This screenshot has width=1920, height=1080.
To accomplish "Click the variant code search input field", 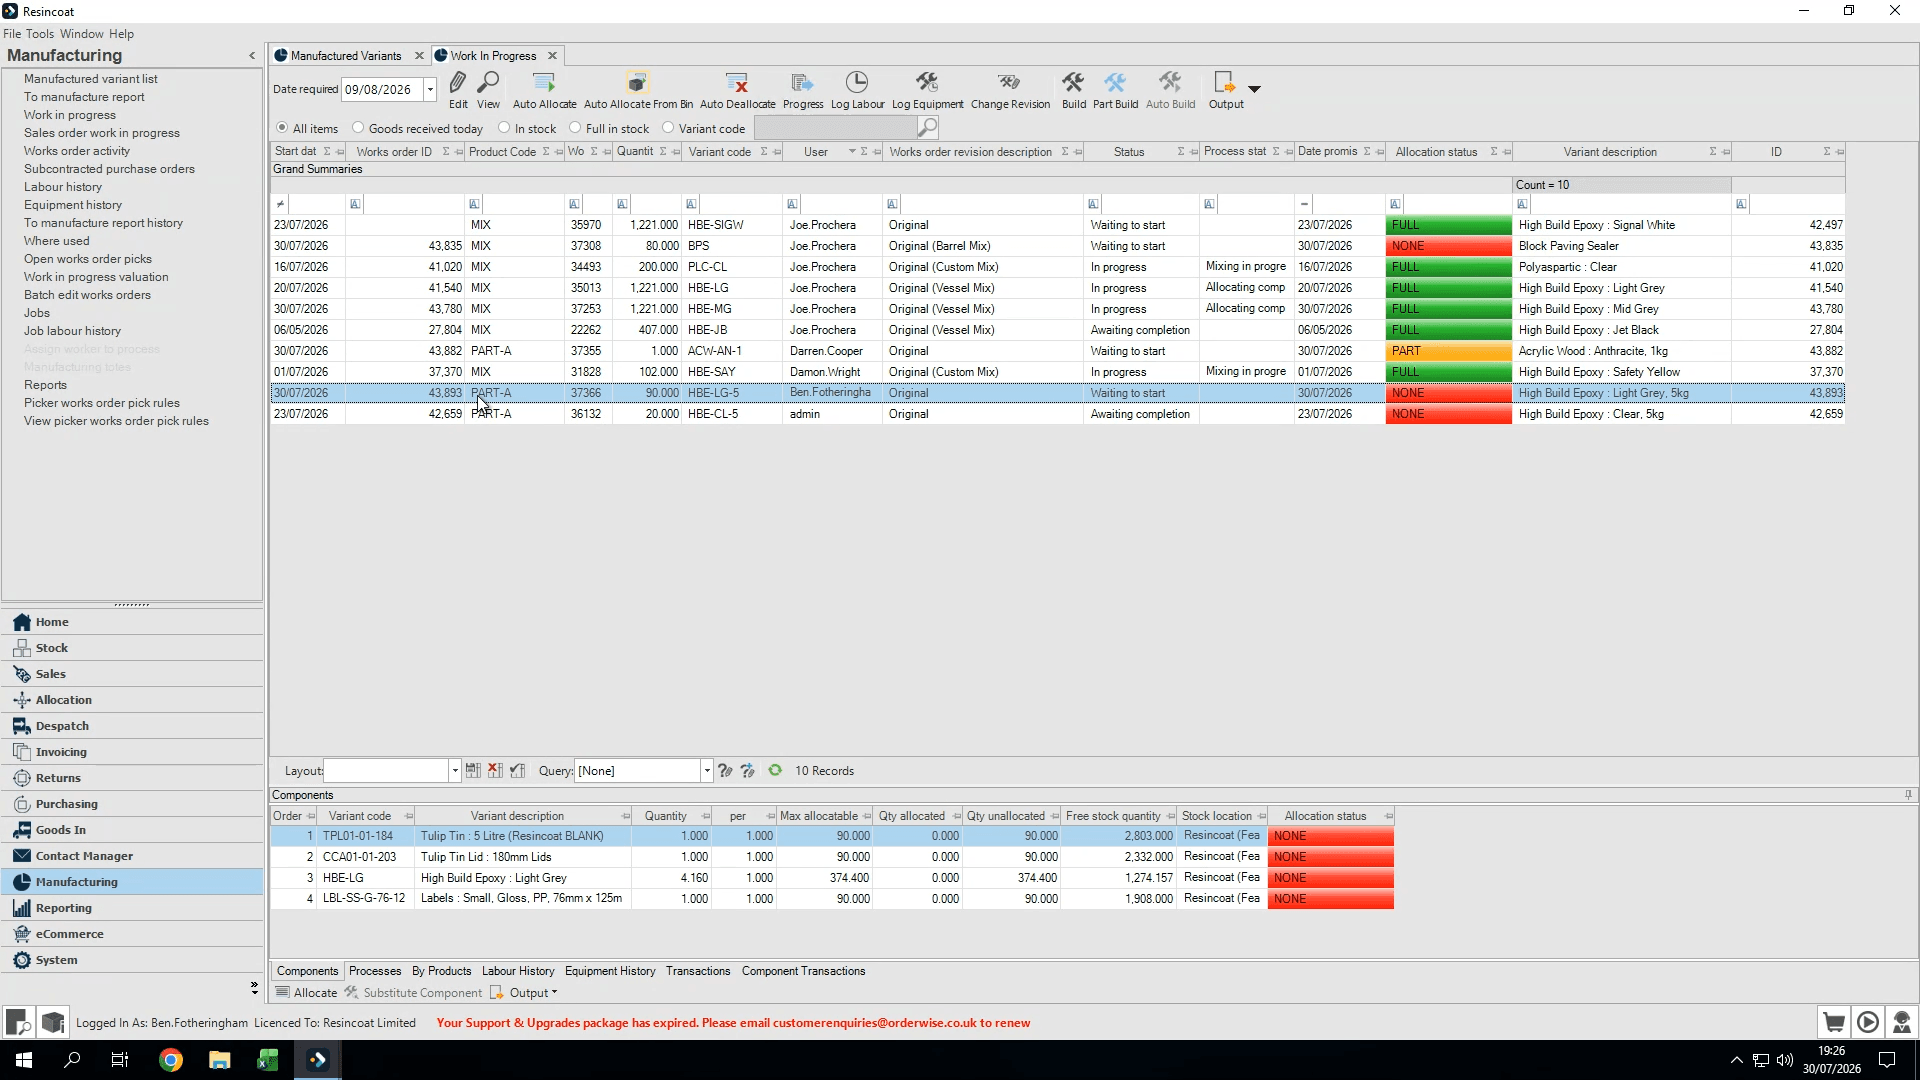I will tap(835, 127).
